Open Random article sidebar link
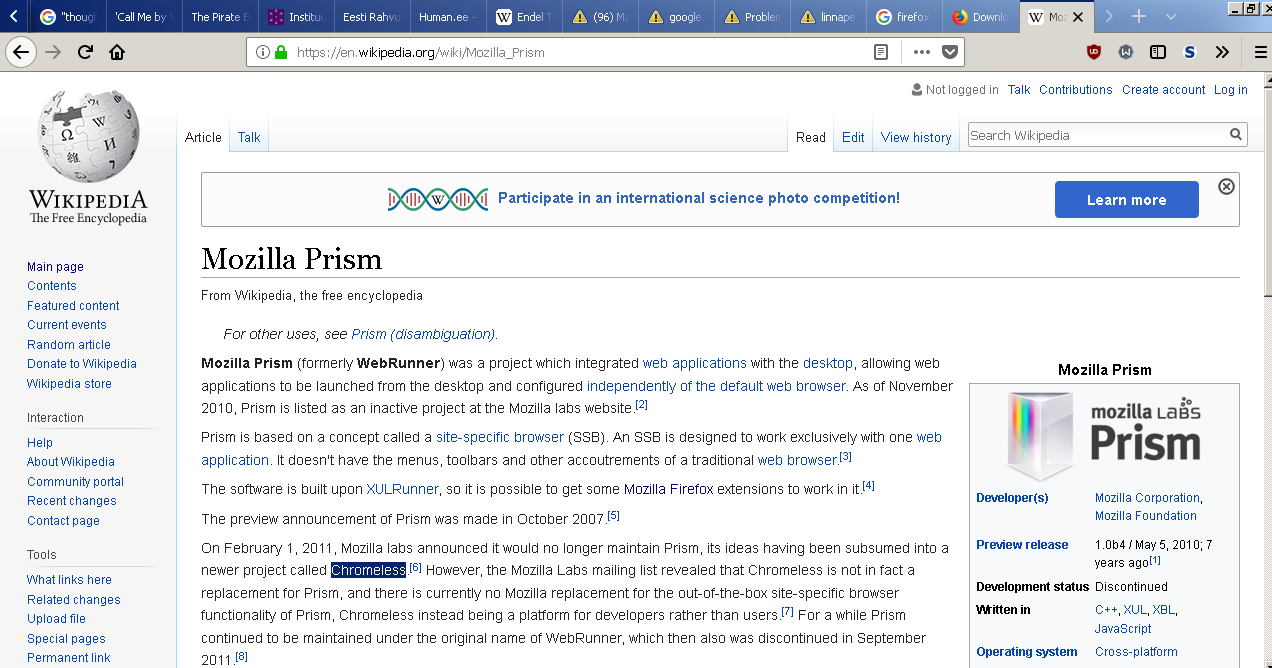 [x=69, y=345]
